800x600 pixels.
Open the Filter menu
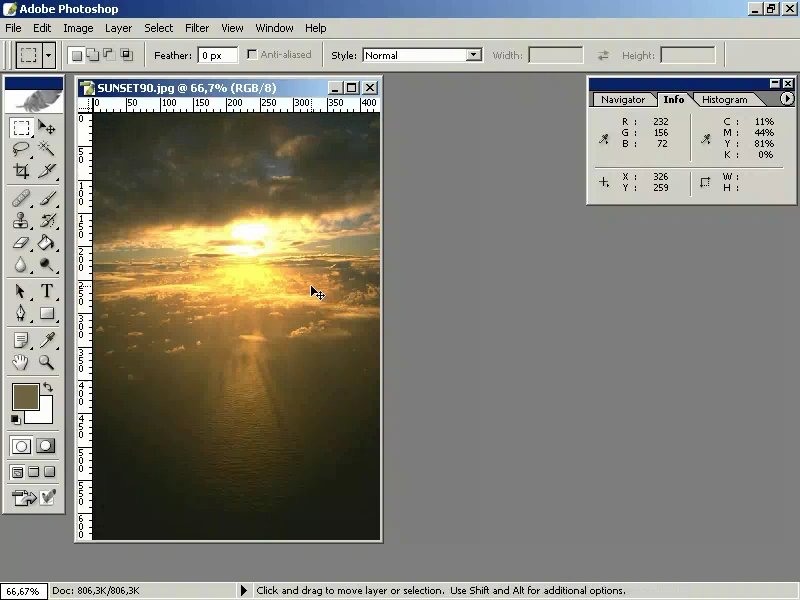pos(197,28)
